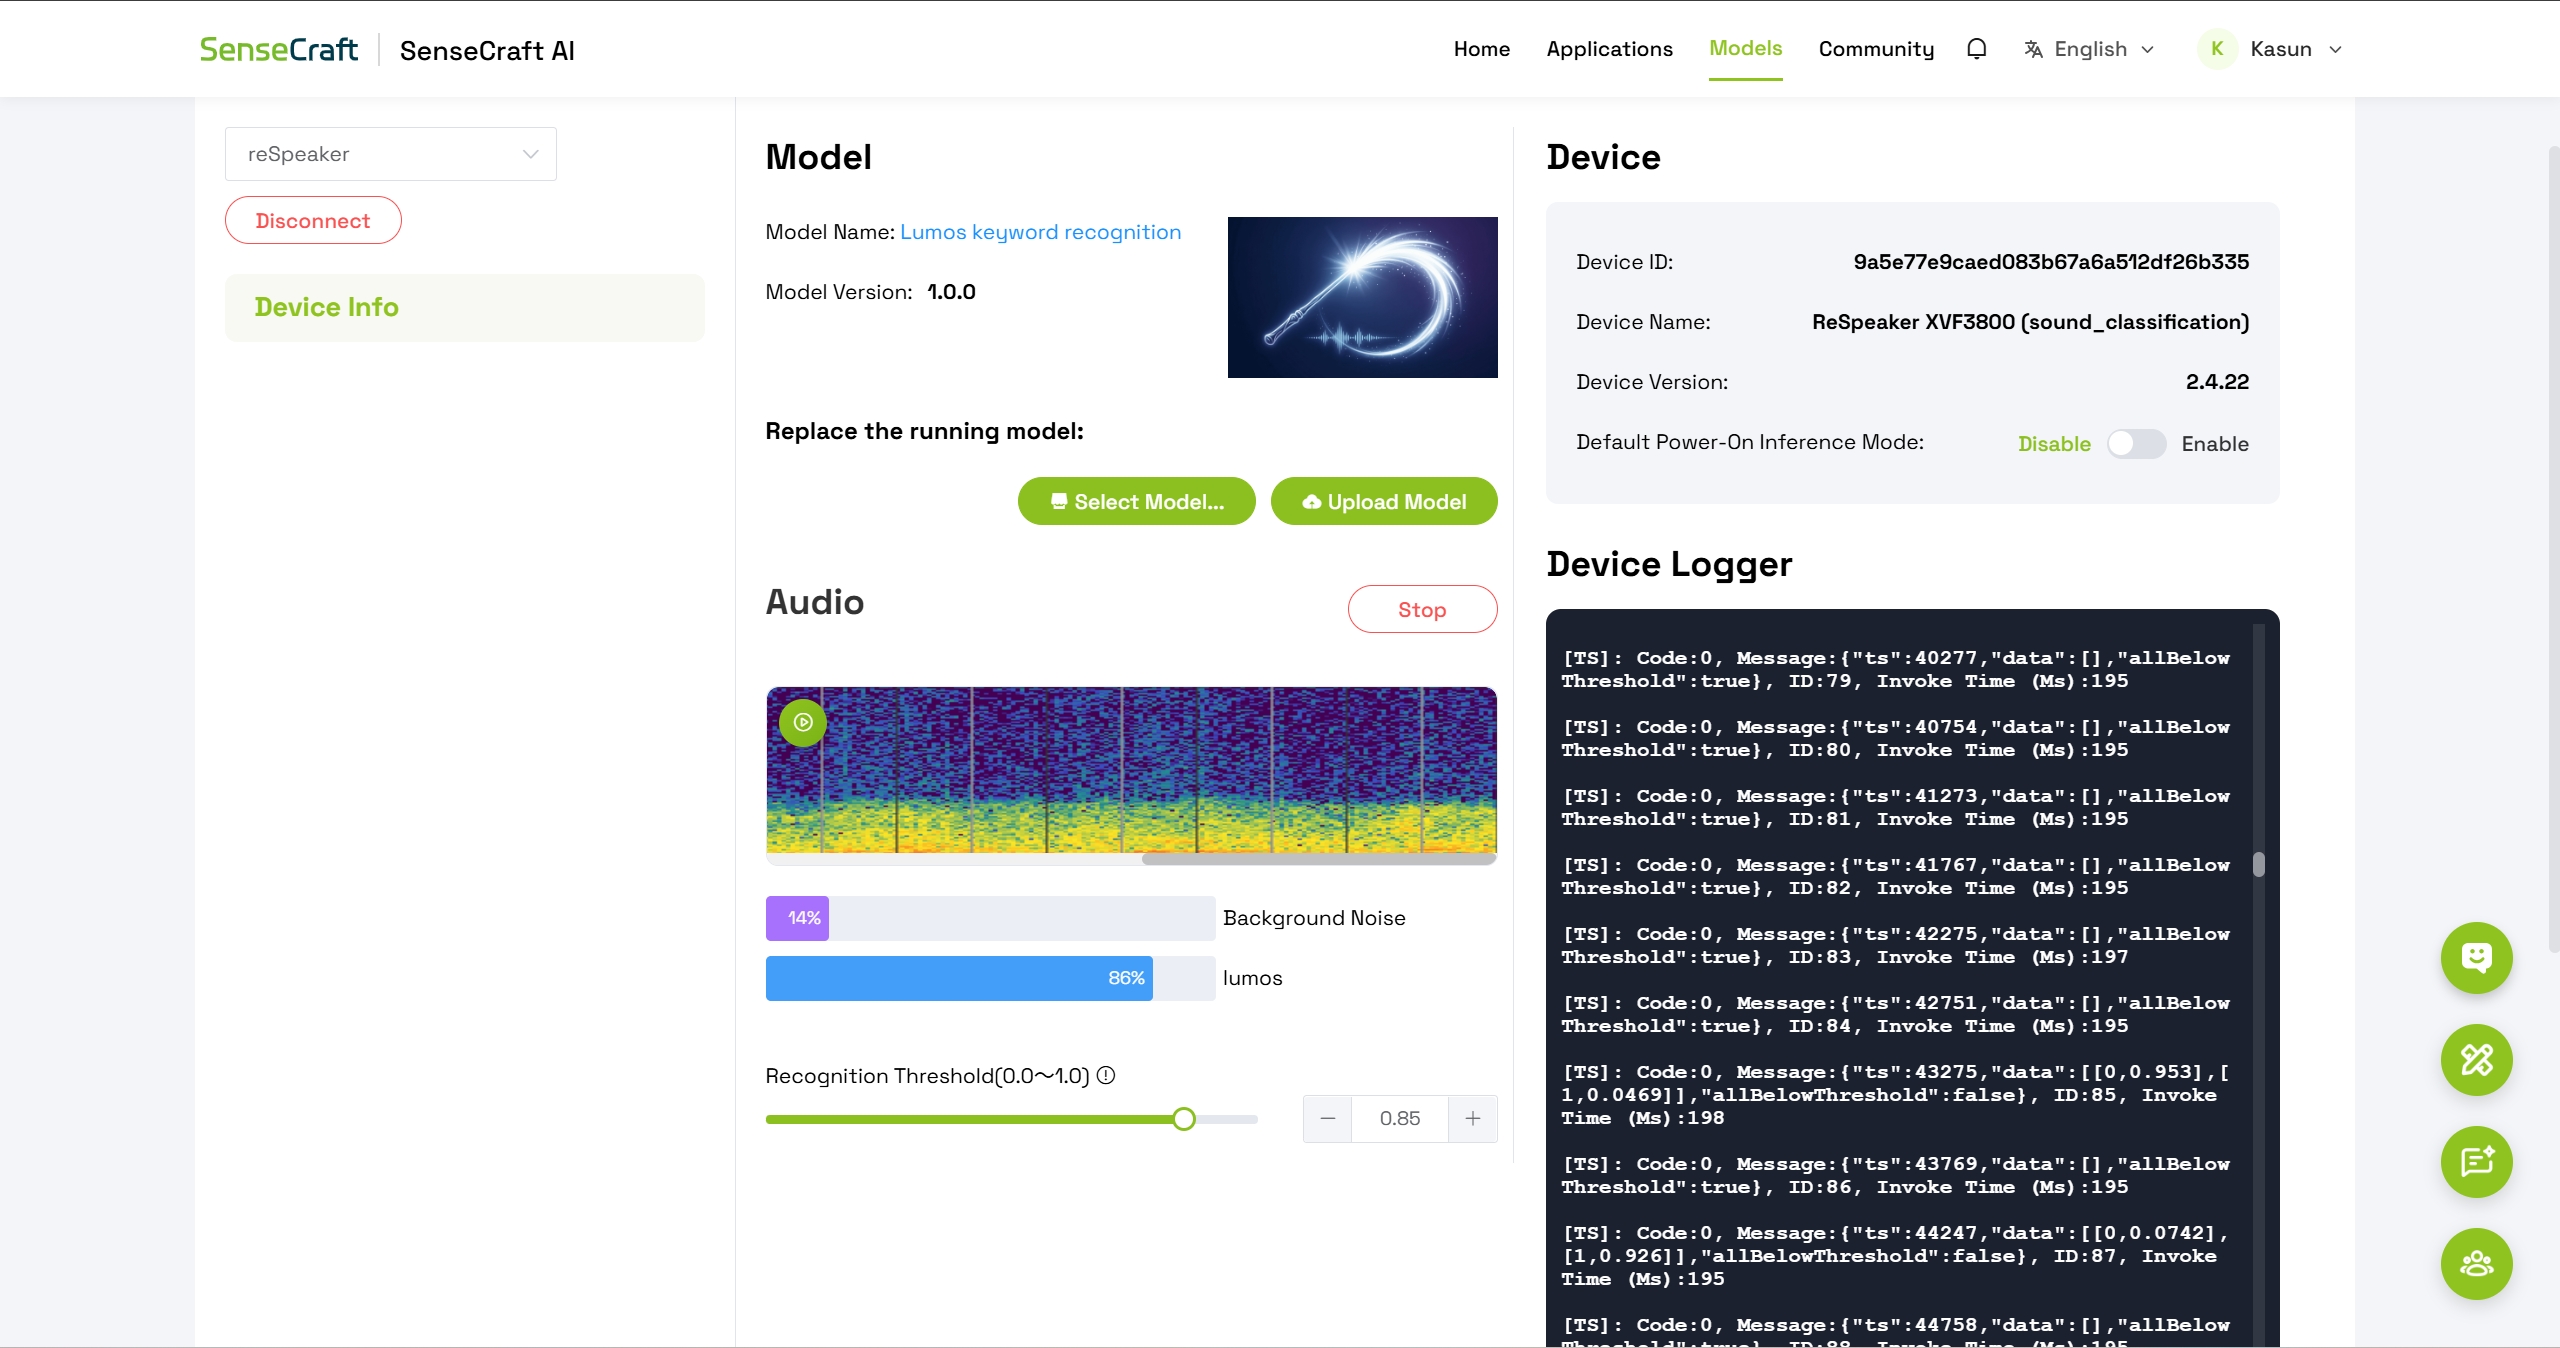
Task: Open the Lumos keyword recognition link
Action: point(1040,232)
